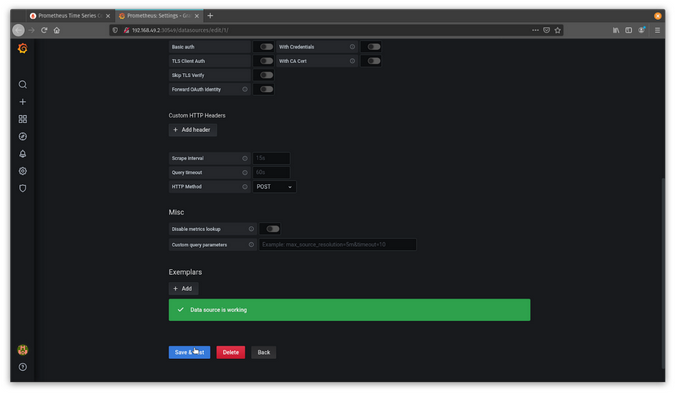675x393 pixels.
Task: Bookmark this page with the star icon
Action: tap(558, 30)
